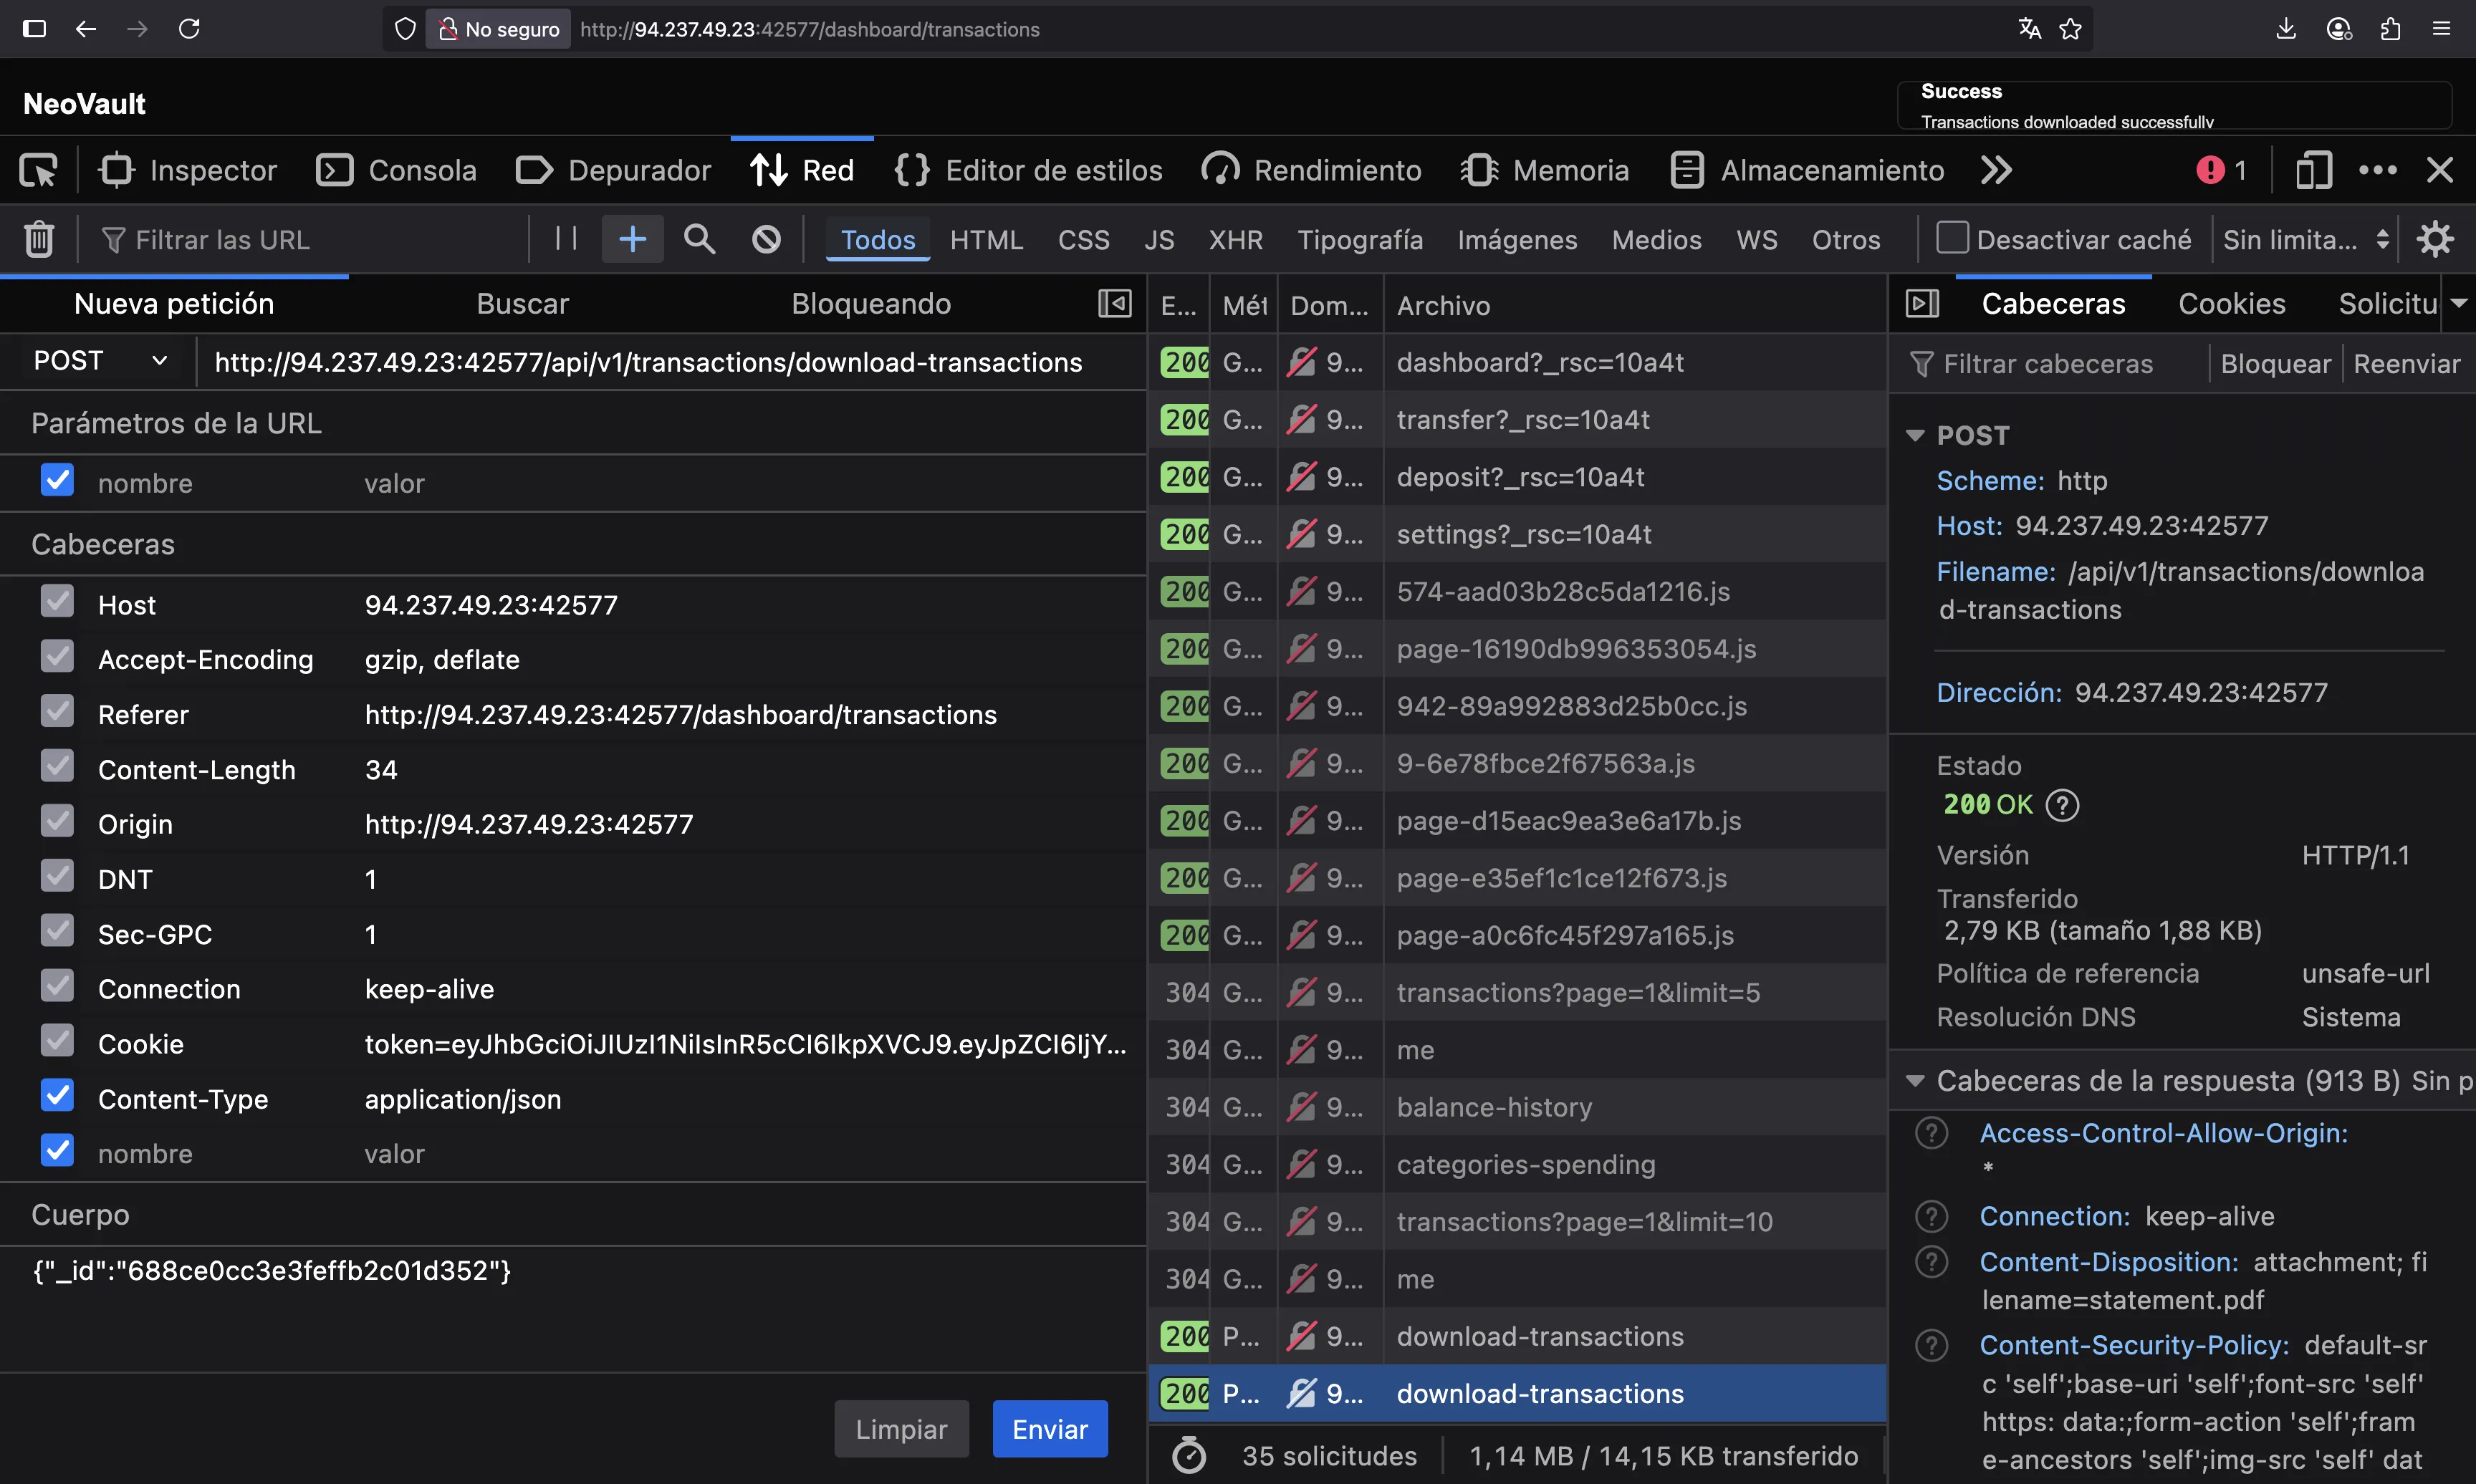Click the error count badge
Viewport: 2476px width, 1484px height.
click(x=2221, y=171)
